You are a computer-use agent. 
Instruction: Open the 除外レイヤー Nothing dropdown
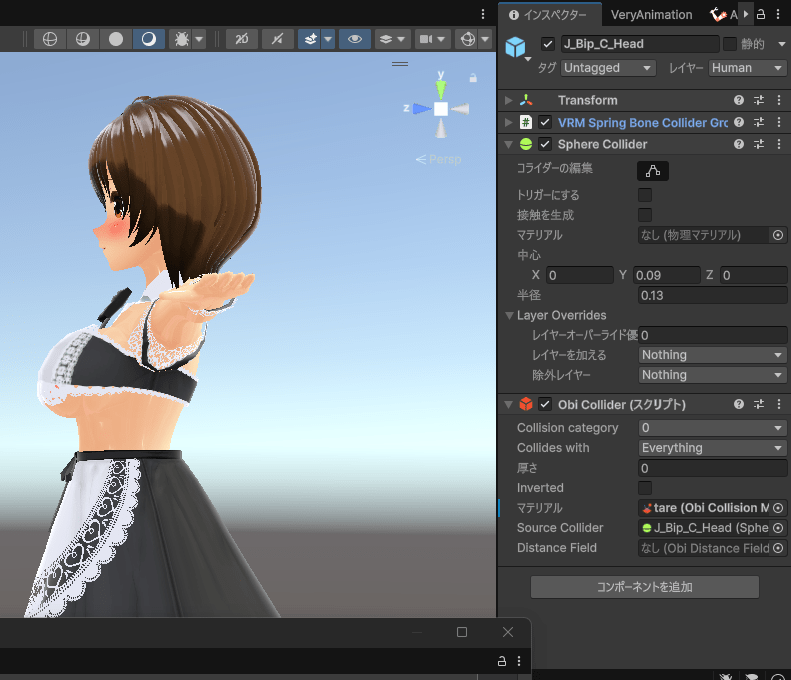coord(712,375)
